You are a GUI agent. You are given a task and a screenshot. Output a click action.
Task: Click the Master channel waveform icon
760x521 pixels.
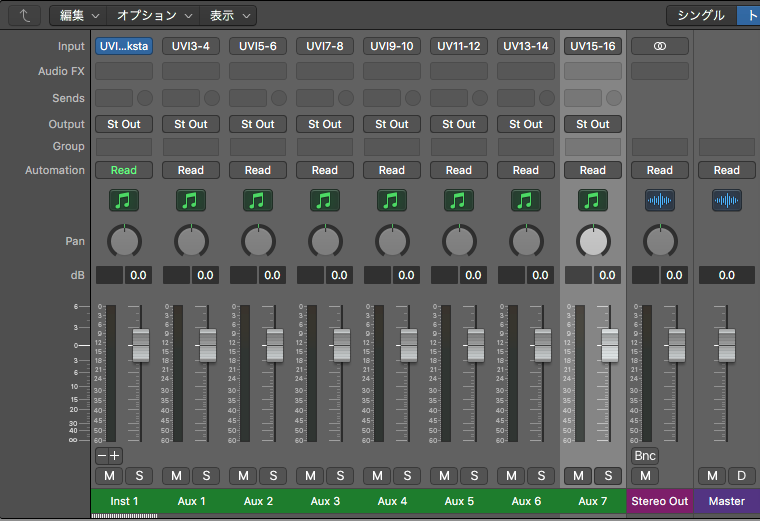[x=727, y=200]
